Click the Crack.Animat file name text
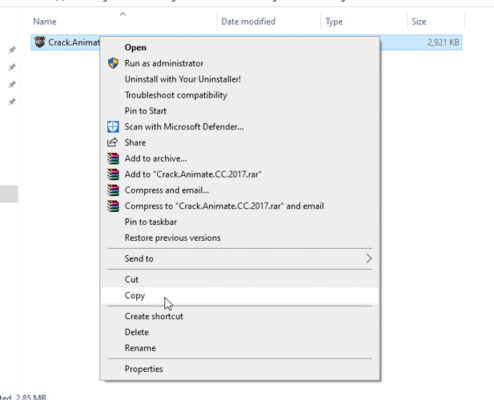 (x=74, y=42)
